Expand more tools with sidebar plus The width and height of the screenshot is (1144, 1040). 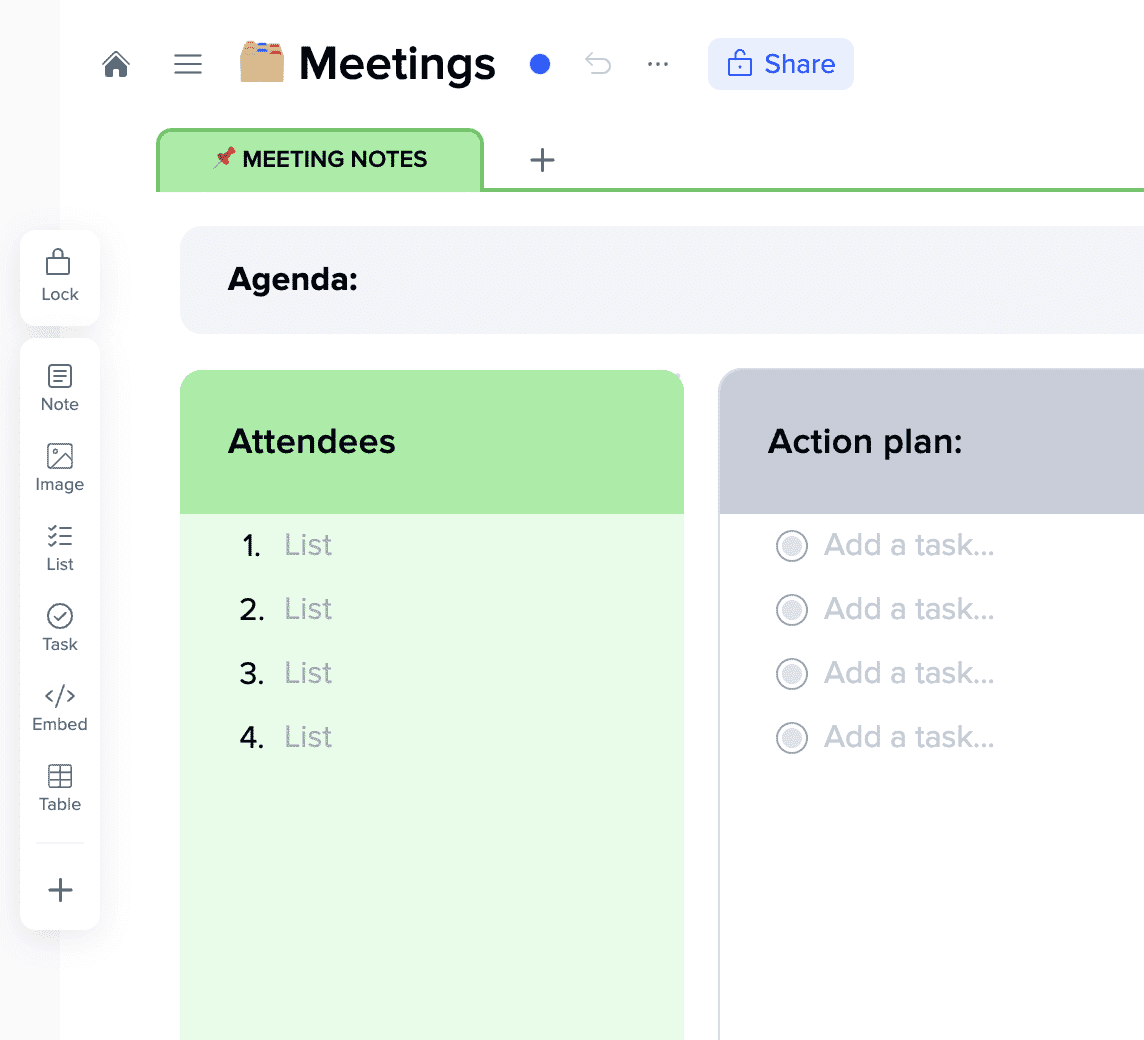tap(60, 890)
